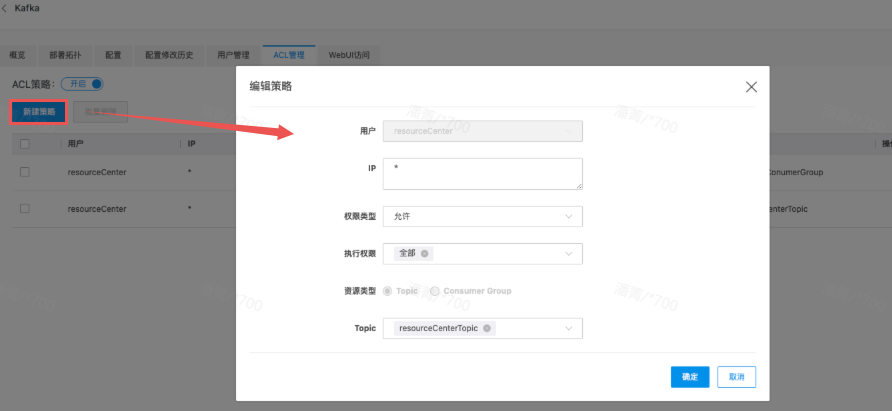This screenshot has height=411, width=892.
Task: Expand the 执行权限 multi-select dropdown
Action: click(x=482, y=254)
